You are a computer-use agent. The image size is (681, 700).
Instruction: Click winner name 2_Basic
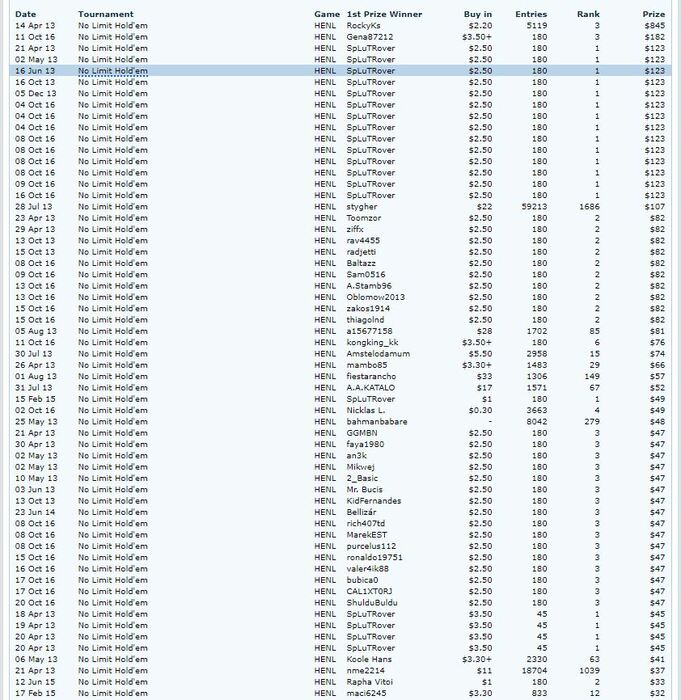pos(362,479)
